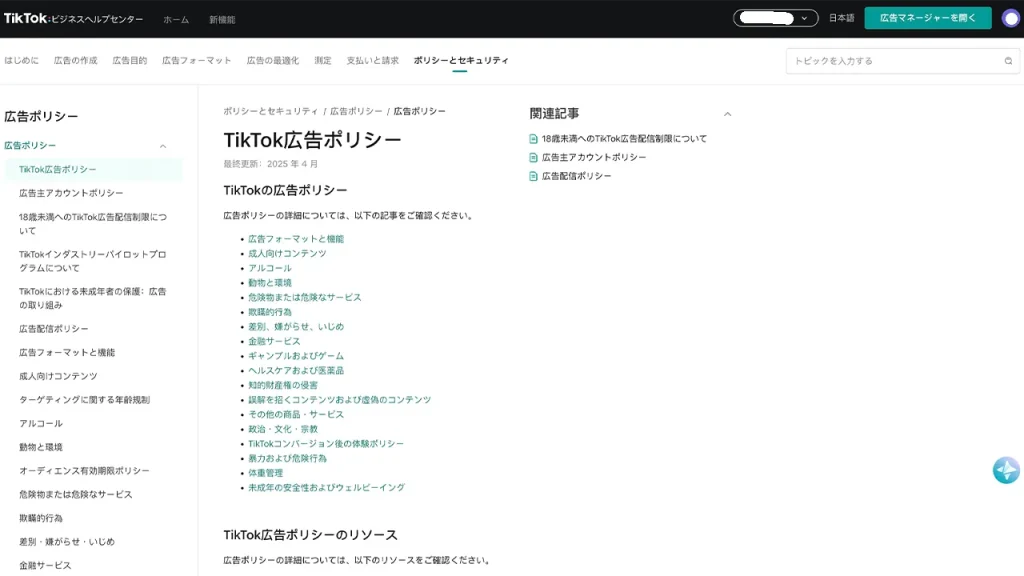Open the 差別、嫌がらせ、いじめ article link
1024x576 pixels.
[x=296, y=327]
